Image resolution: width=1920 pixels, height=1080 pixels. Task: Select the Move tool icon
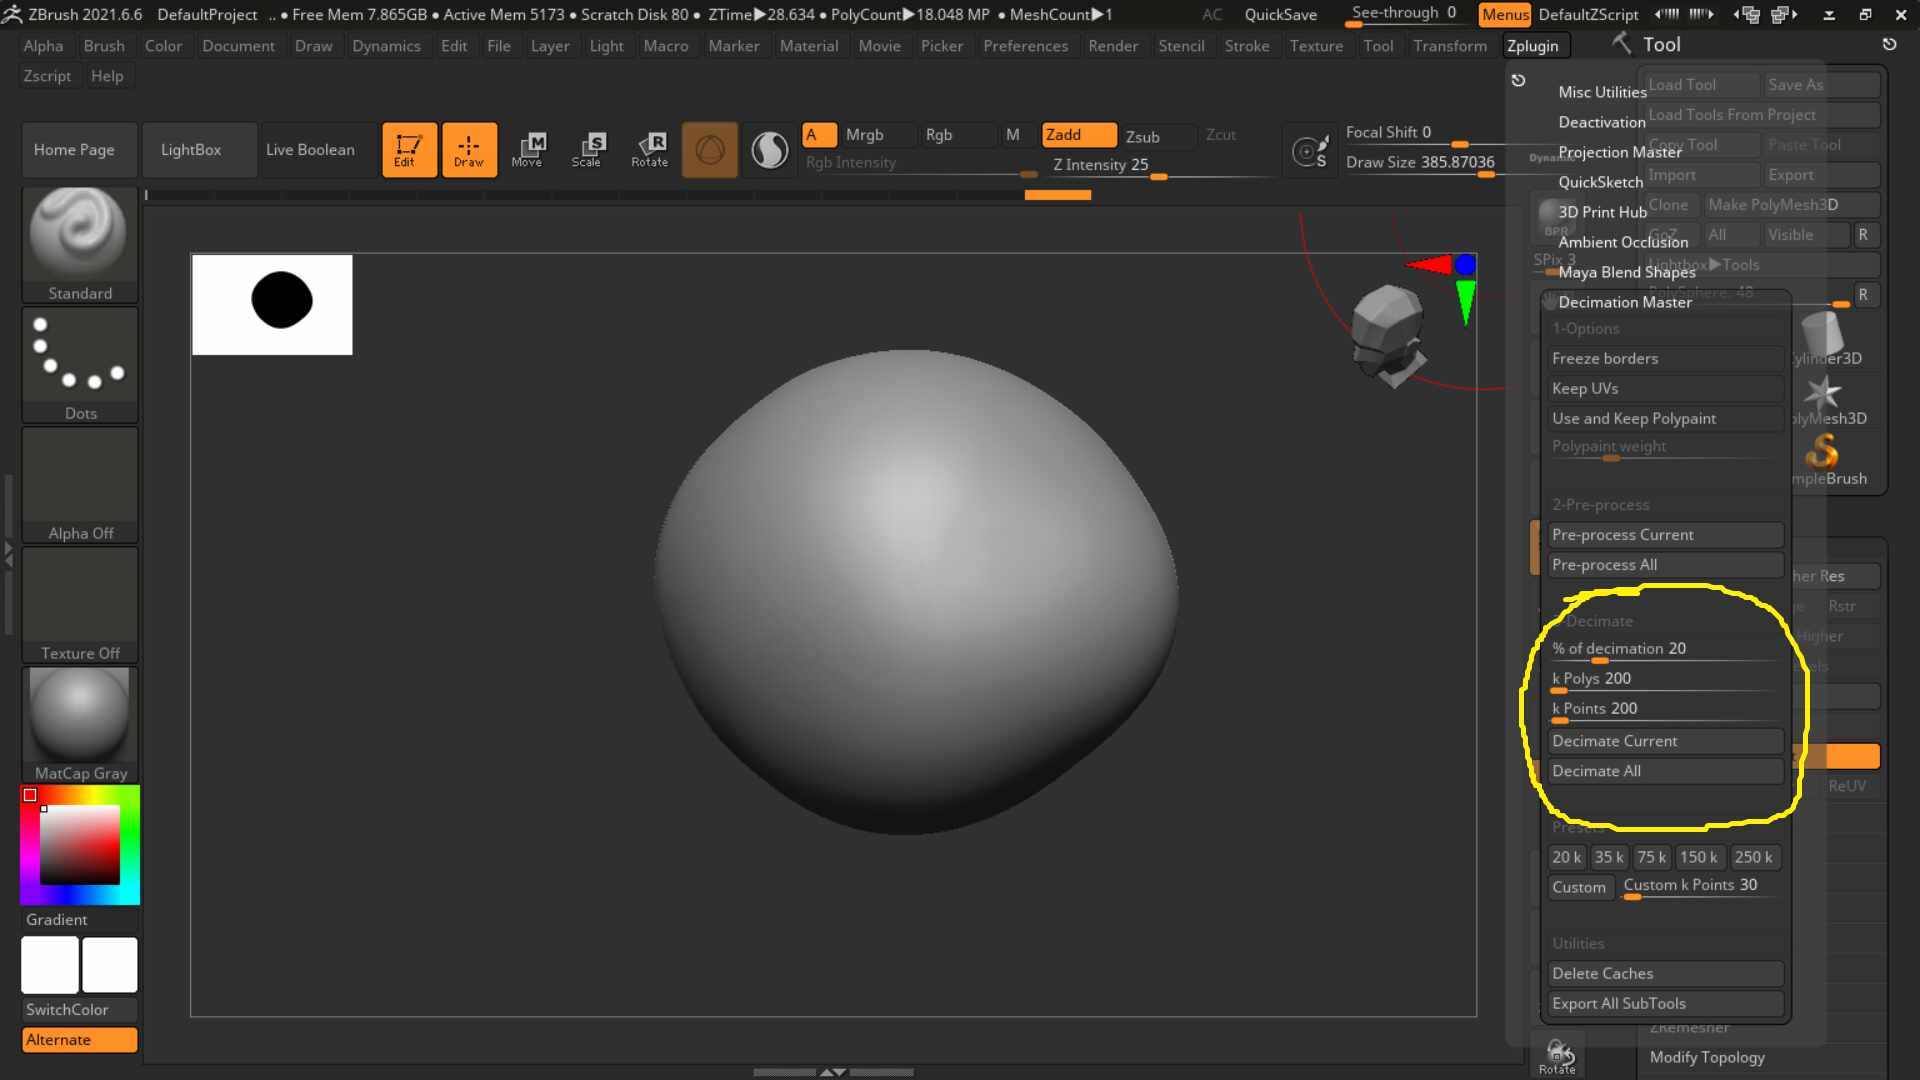click(527, 150)
